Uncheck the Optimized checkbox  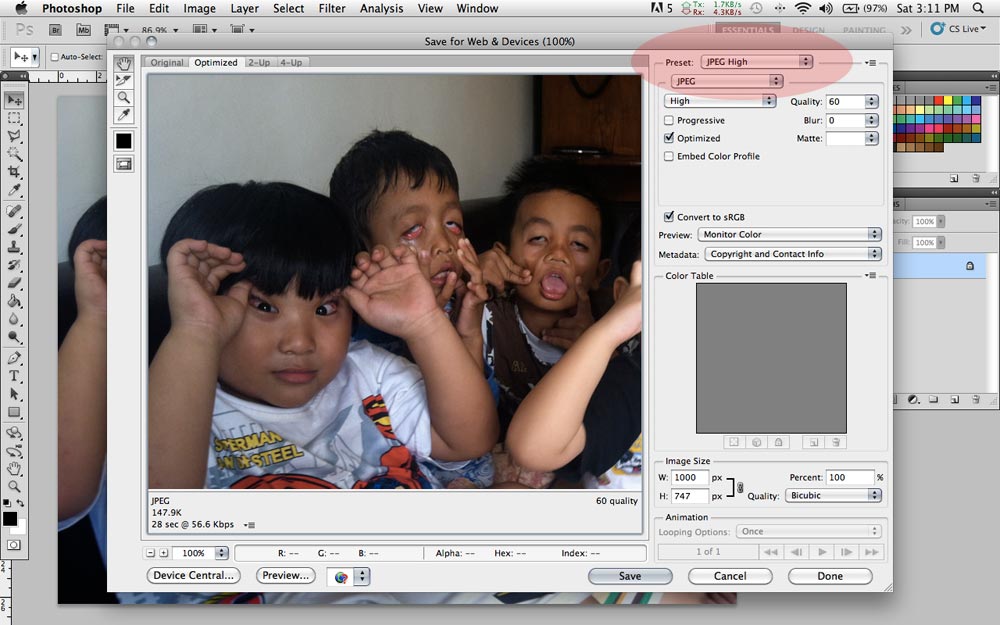pos(669,139)
